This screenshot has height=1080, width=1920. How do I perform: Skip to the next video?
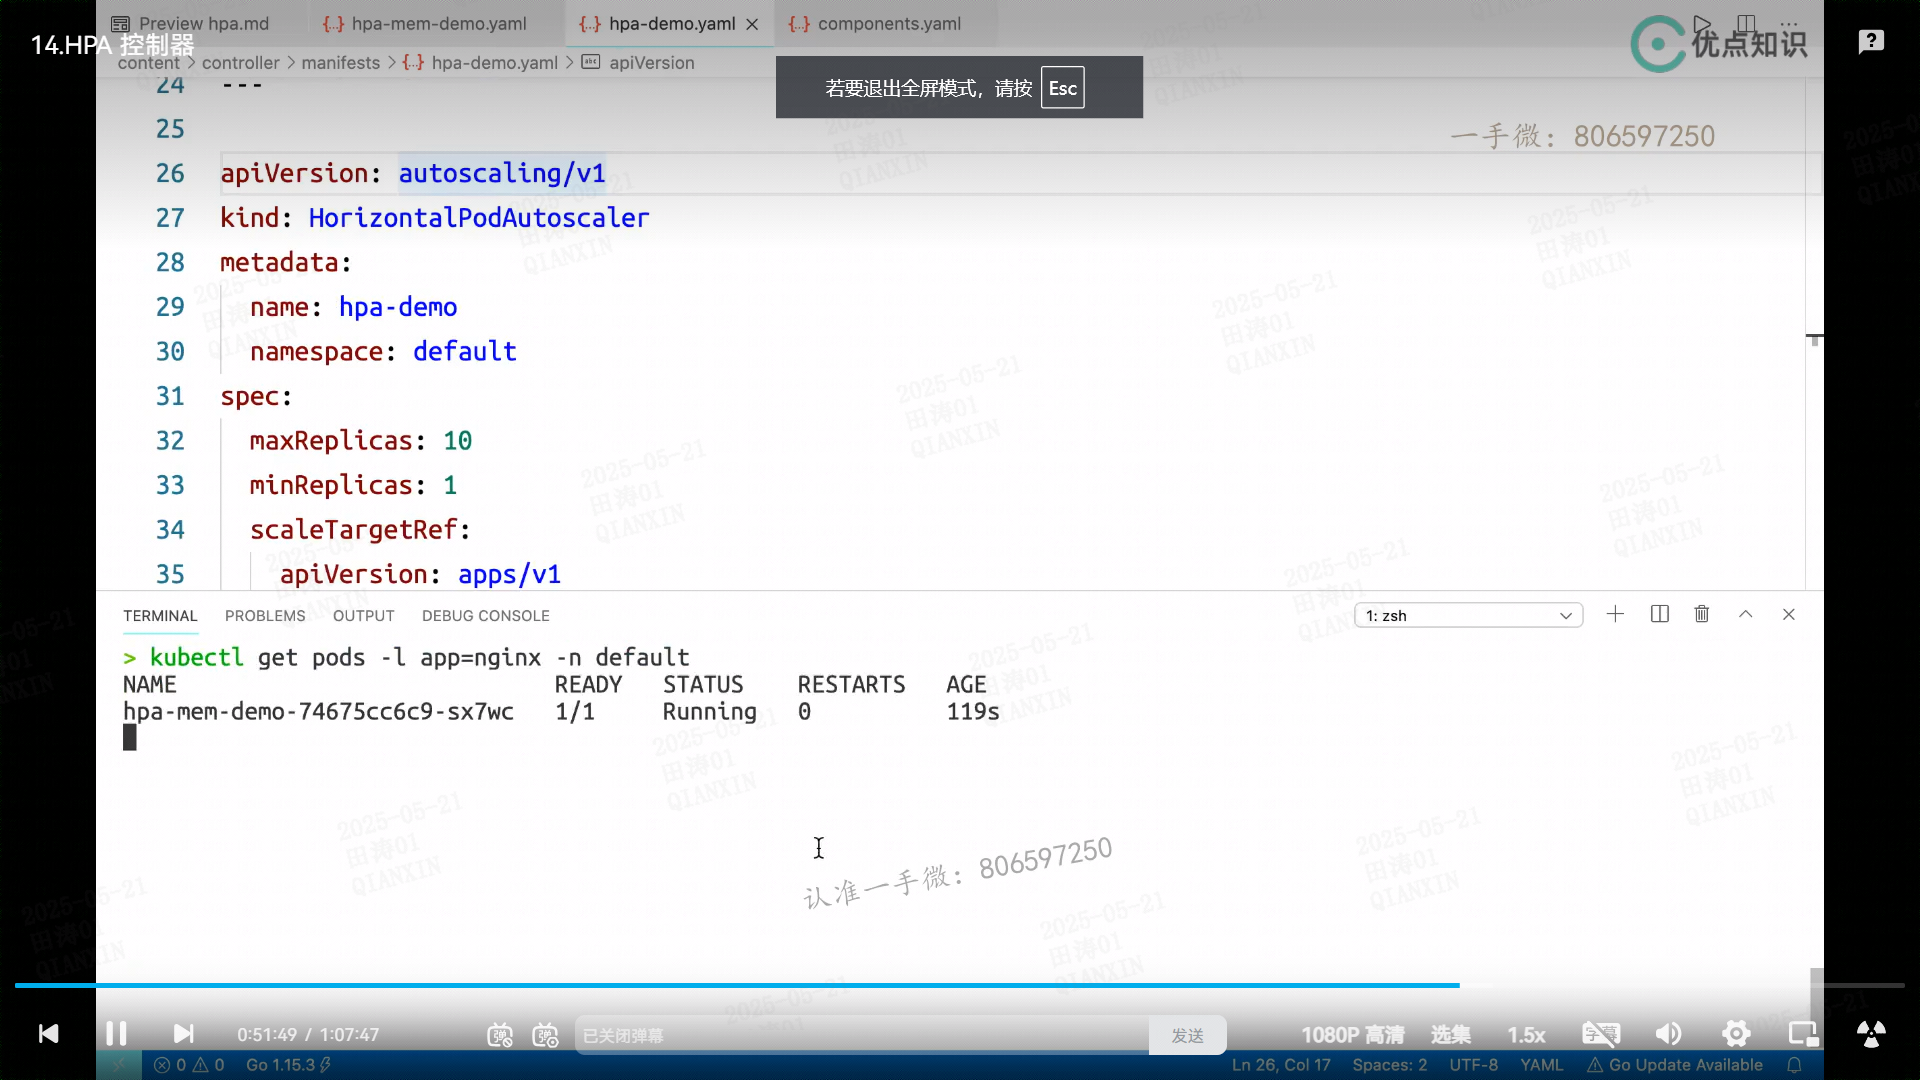point(183,1033)
